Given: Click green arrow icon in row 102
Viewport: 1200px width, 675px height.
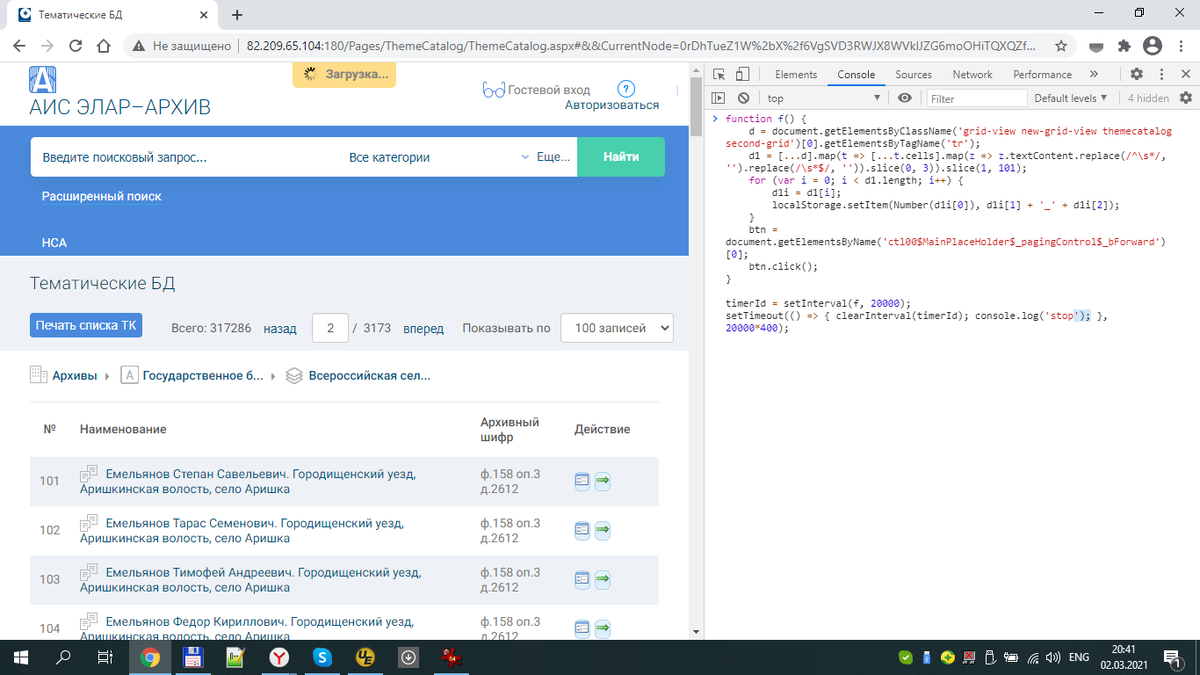Looking at the screenshot, I should (603, 530).
